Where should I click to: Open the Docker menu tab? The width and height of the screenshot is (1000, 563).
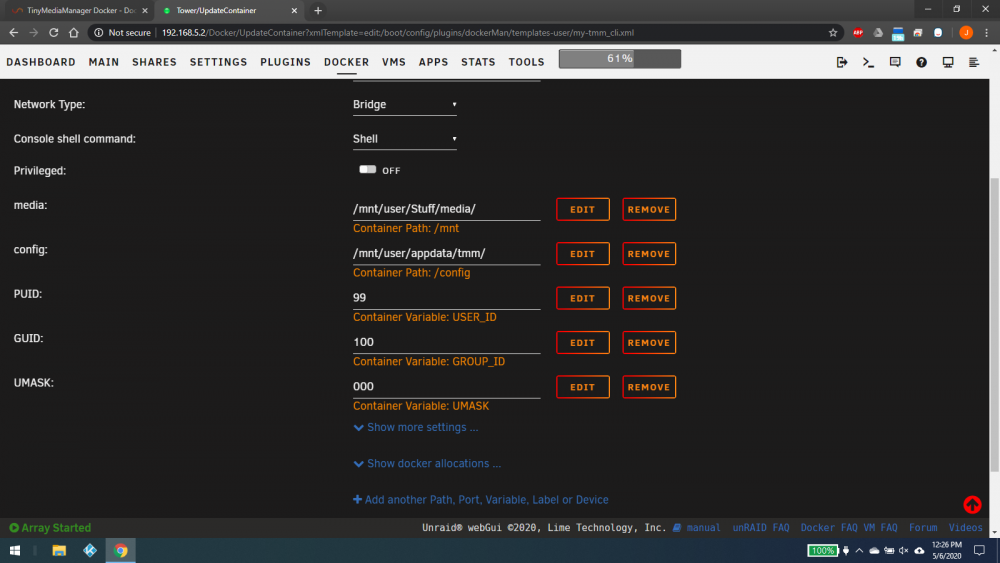[346, 62]
